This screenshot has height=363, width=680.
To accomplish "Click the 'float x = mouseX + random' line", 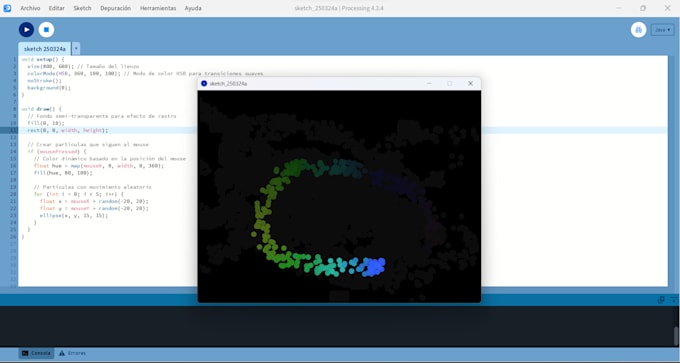I will pos(94,201).
